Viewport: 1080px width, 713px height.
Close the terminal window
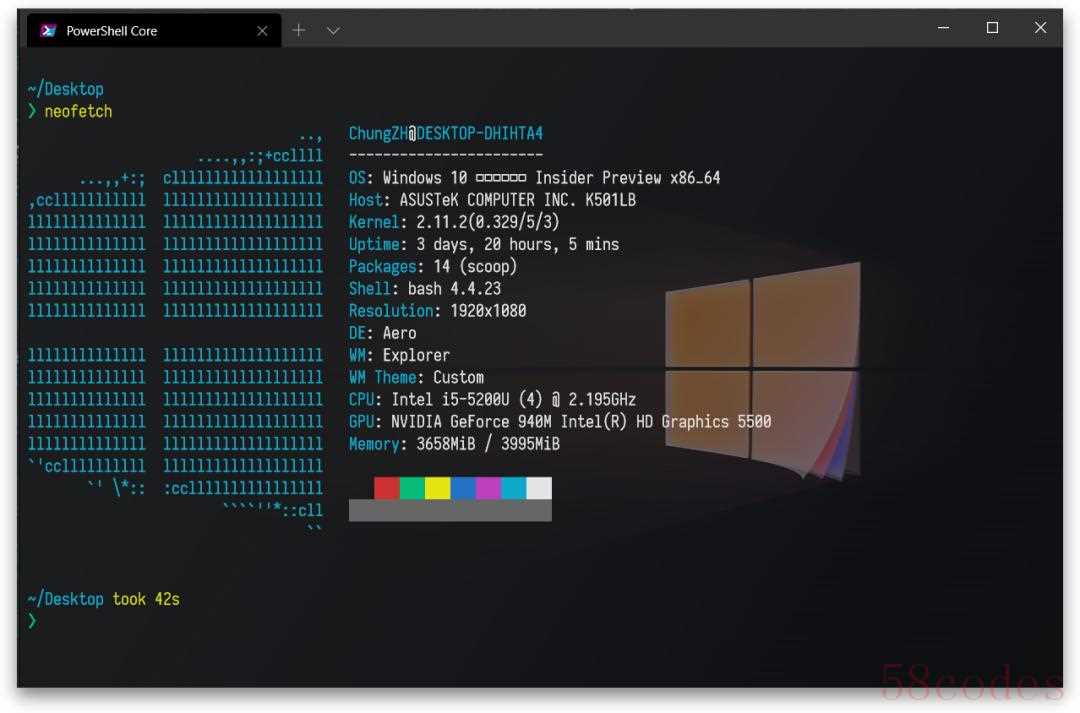pyautogui.click(x=1040, y=29)
